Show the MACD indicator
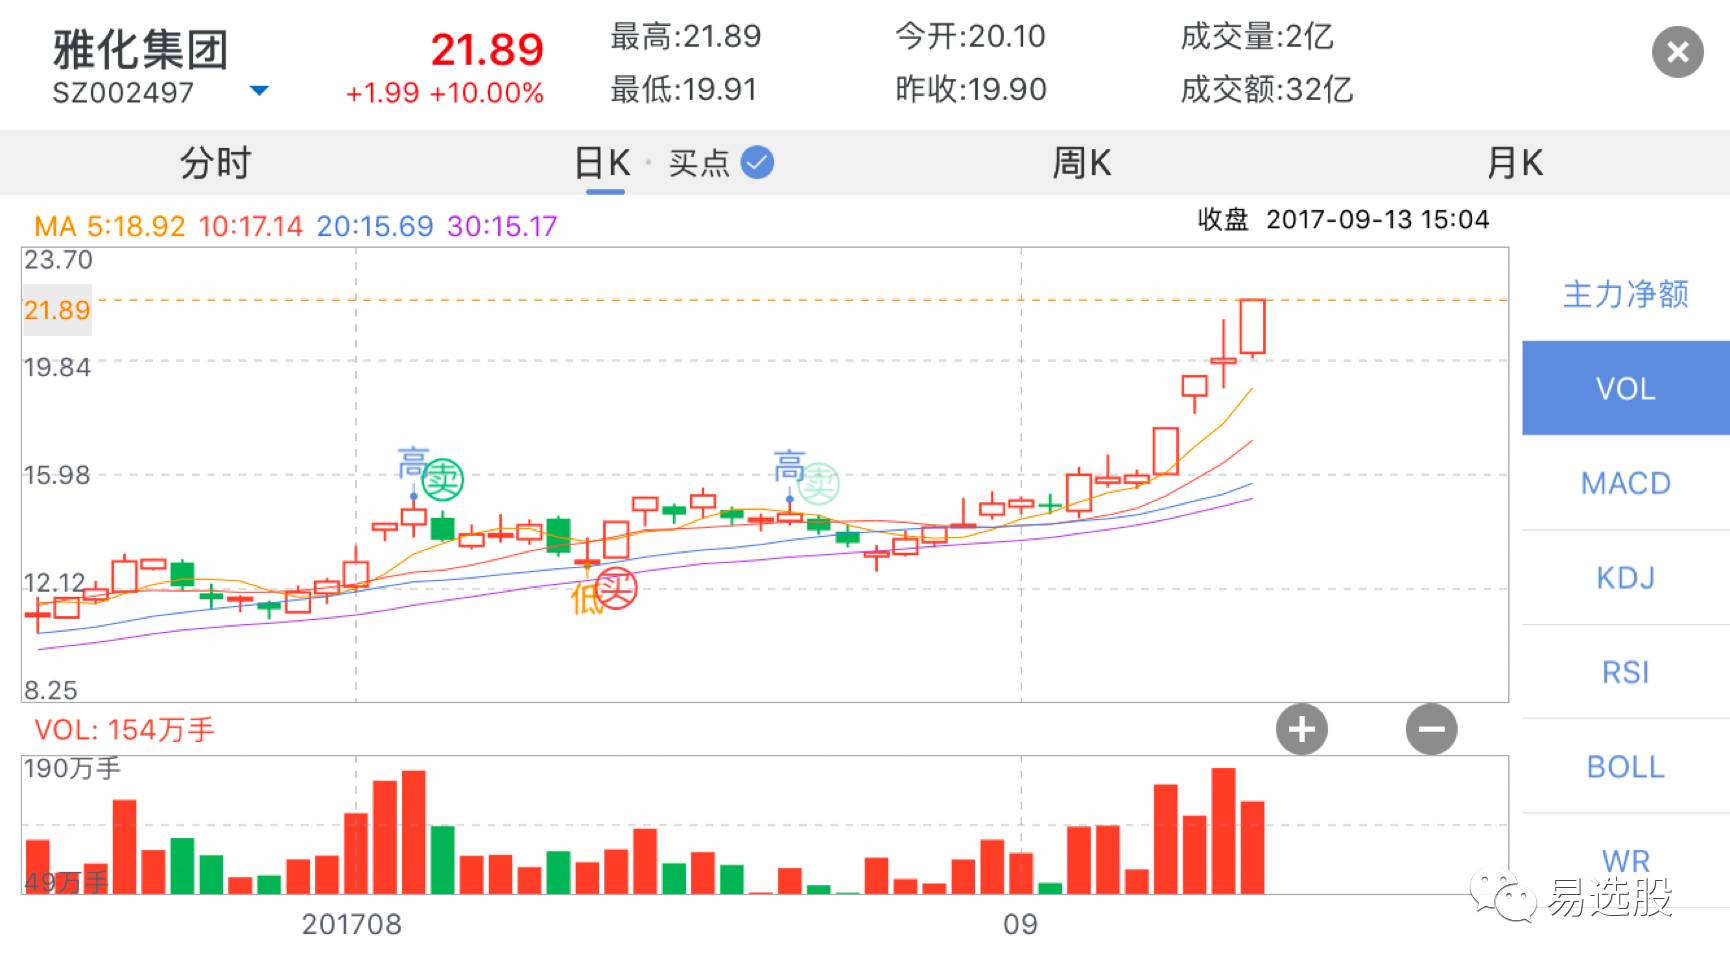Image resolution: width=1730 pixels, height=973 pixels. coord(1626,483)
